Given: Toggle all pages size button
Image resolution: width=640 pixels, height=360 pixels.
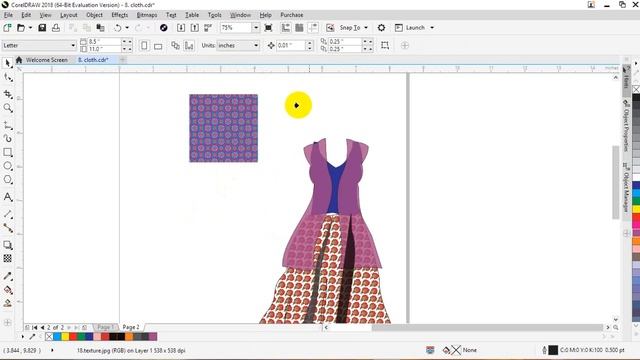Looking at the screenshot, I should click(x=175, y=46).
